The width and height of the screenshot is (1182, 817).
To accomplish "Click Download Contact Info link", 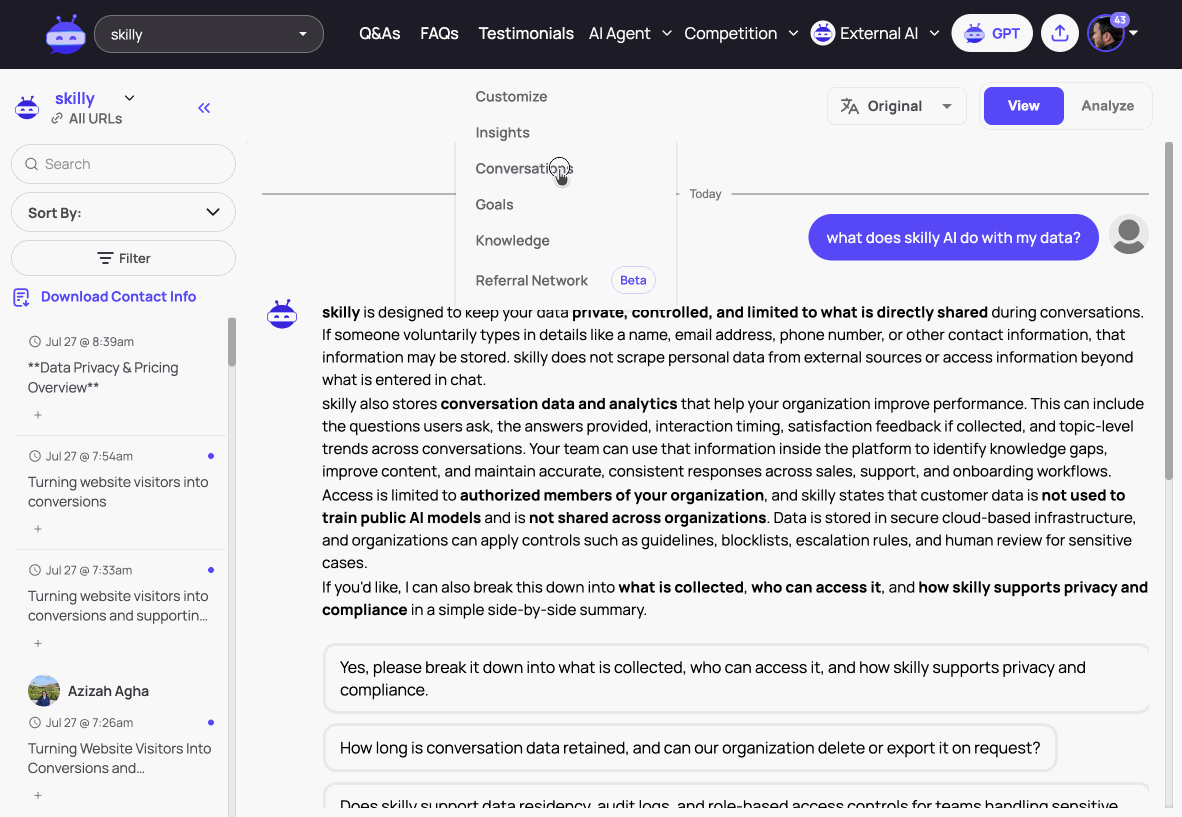I will click(x=118, y=297).
